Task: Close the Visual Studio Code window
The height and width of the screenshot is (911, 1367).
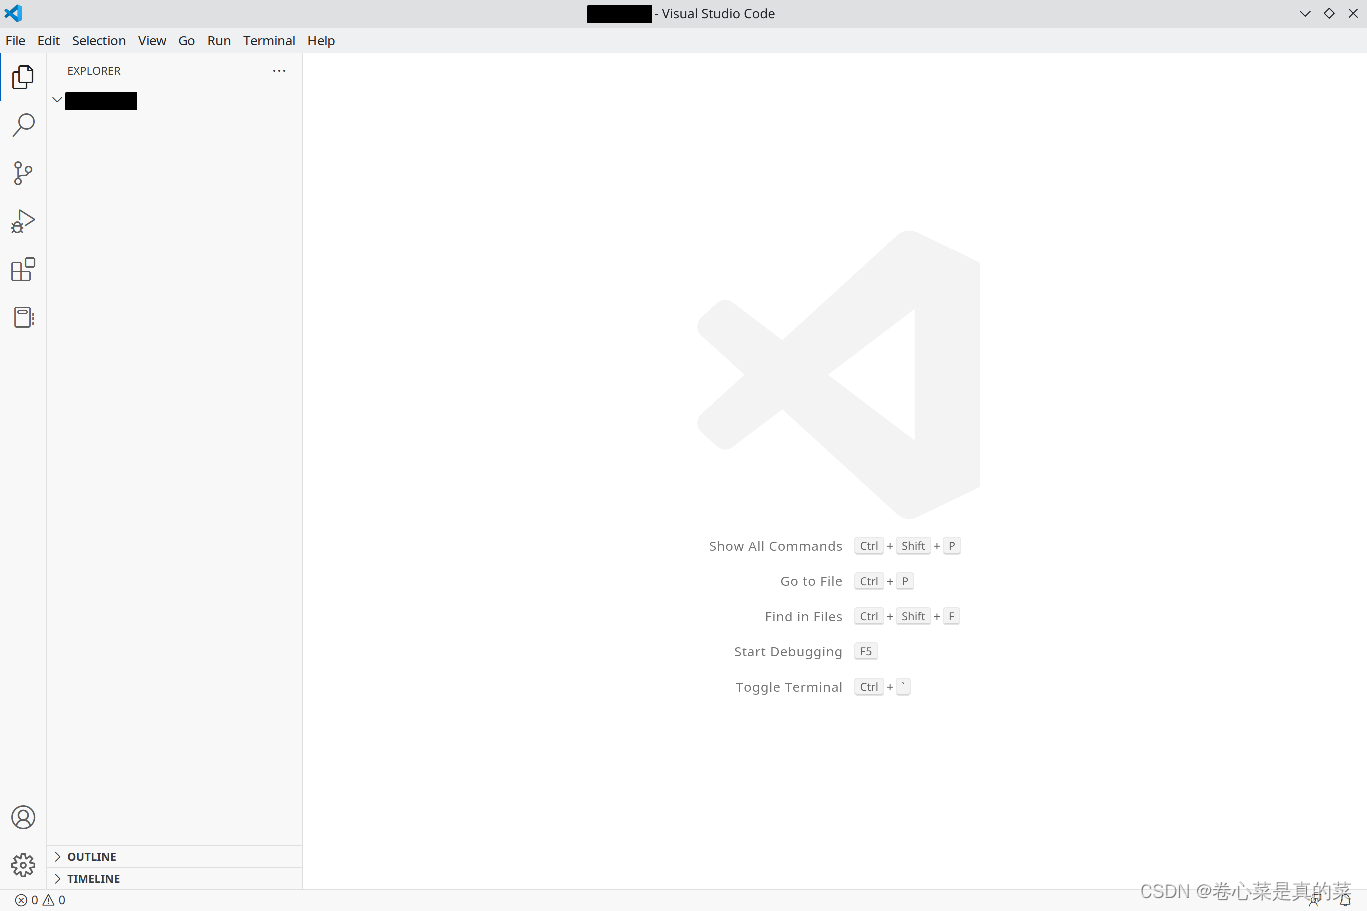Action: (x=1353, y=13)
